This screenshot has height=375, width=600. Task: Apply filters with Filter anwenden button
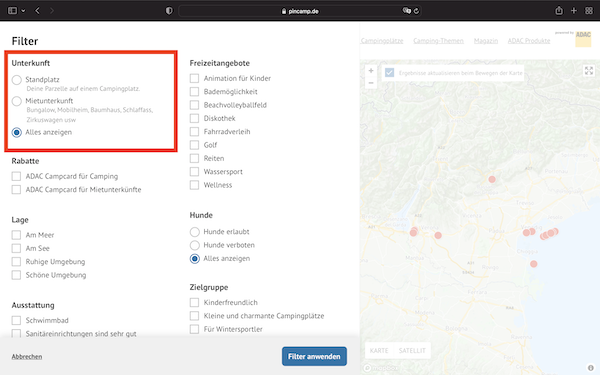click(314, 356)
